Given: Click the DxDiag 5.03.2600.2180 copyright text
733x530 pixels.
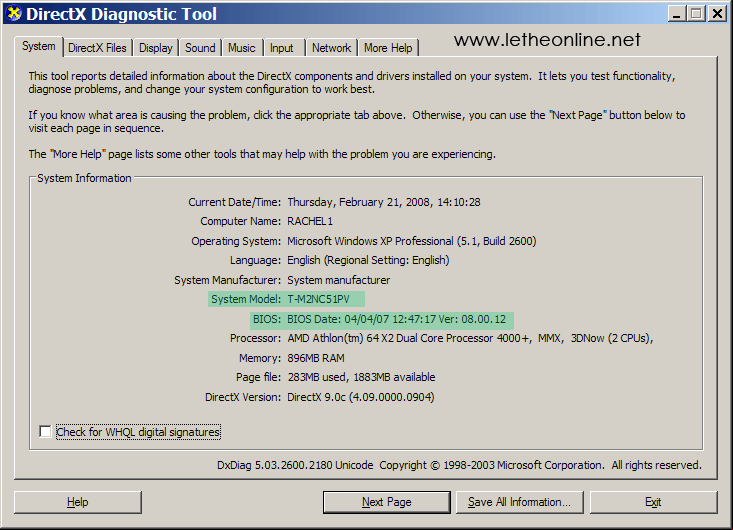Looking at the screenshot, I should (x=459, y=465).
